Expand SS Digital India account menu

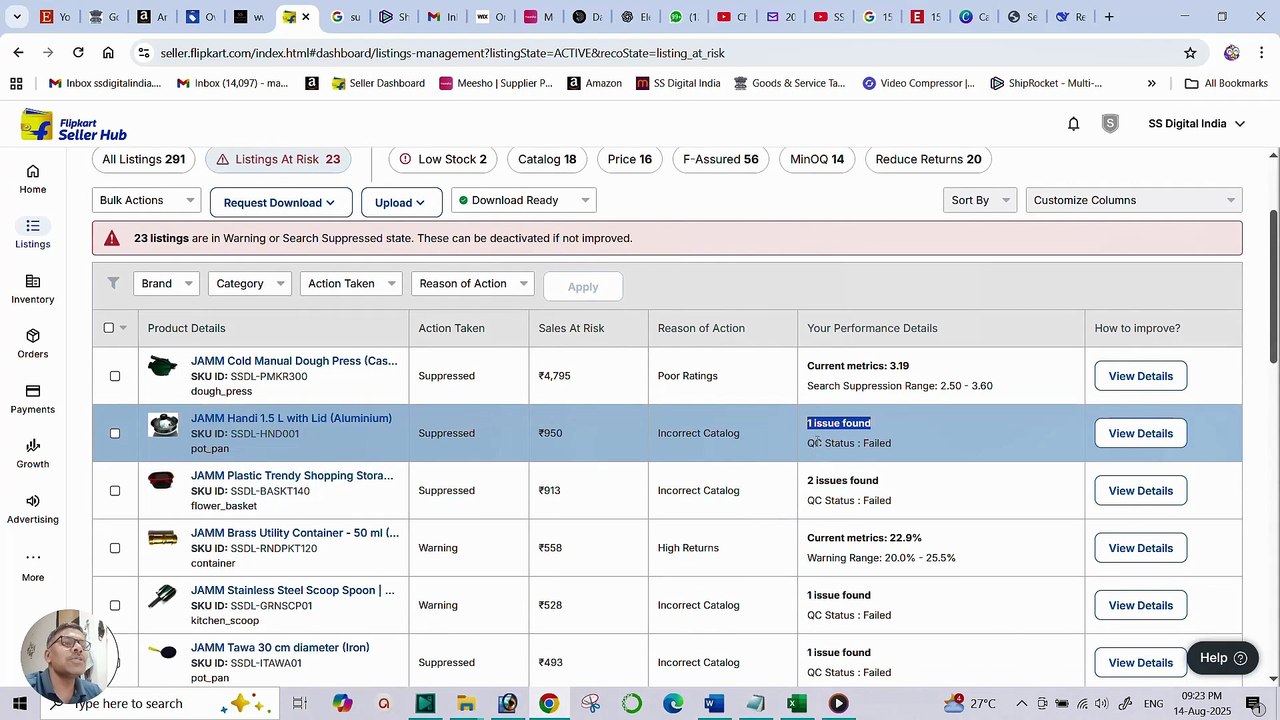(x=1196, y=124)
